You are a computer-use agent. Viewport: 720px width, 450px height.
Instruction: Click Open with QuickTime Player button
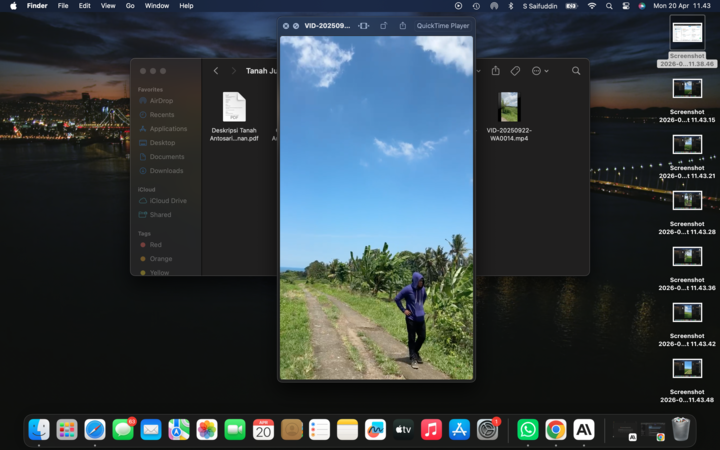(442, 26)
